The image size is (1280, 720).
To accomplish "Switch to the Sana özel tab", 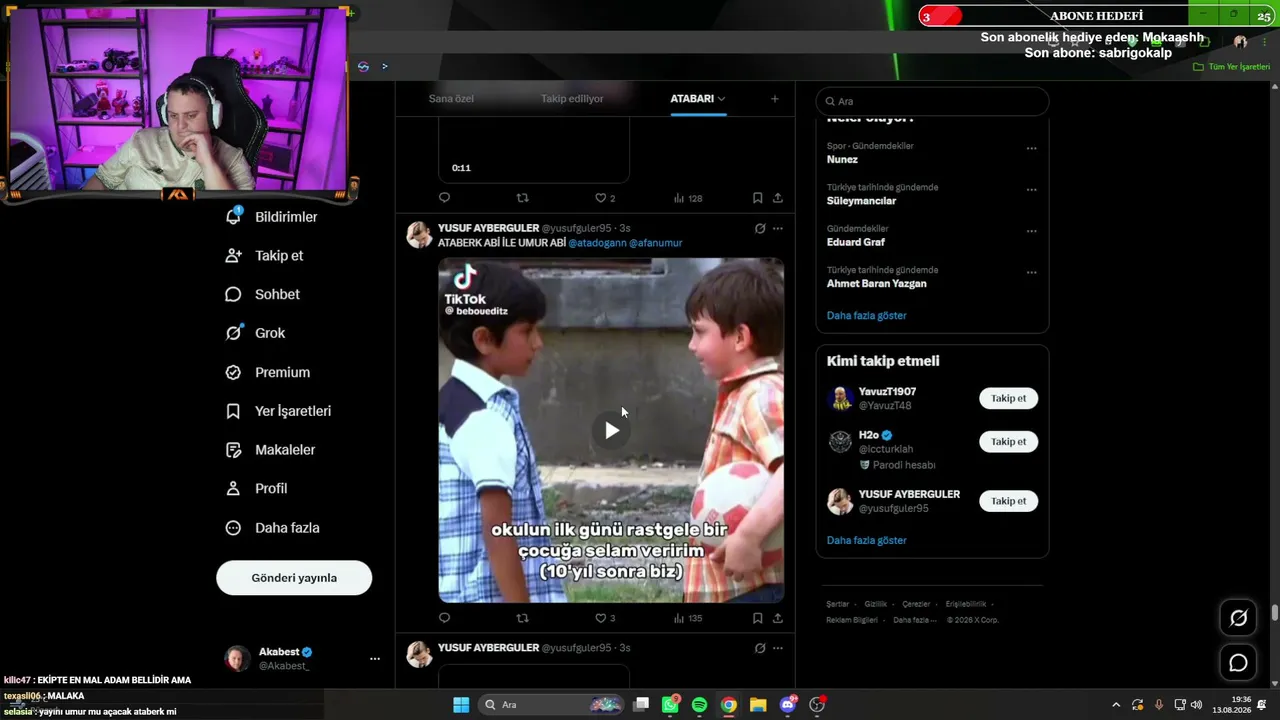I will [451, 99].
